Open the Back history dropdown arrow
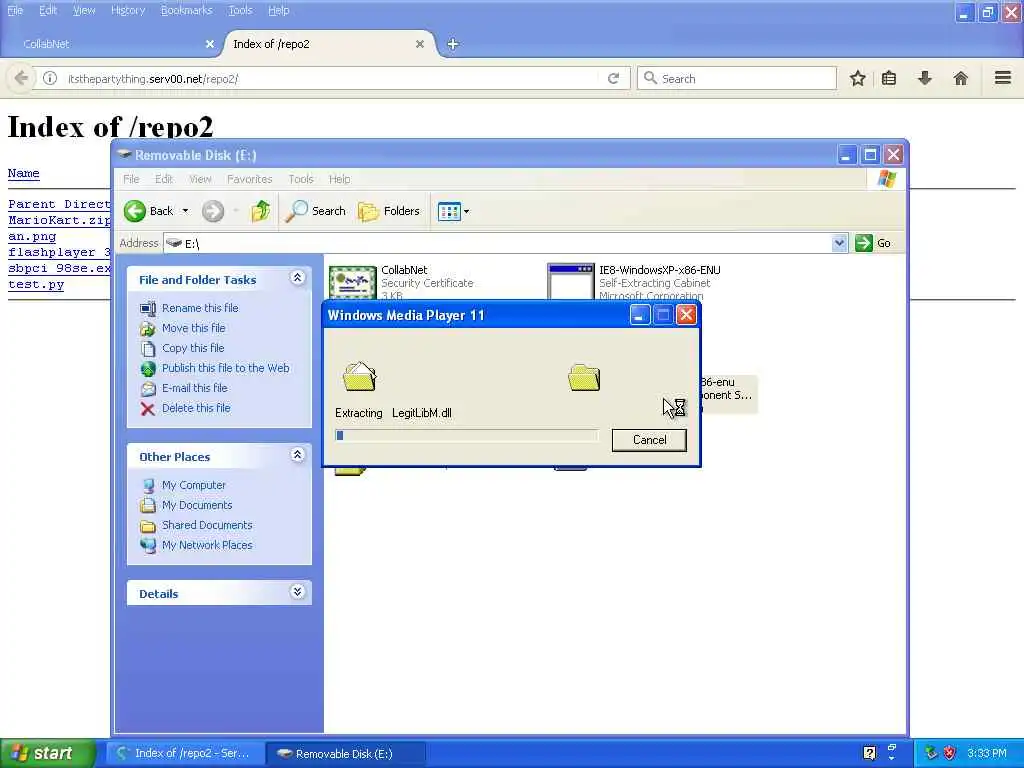 click(185, 211)
